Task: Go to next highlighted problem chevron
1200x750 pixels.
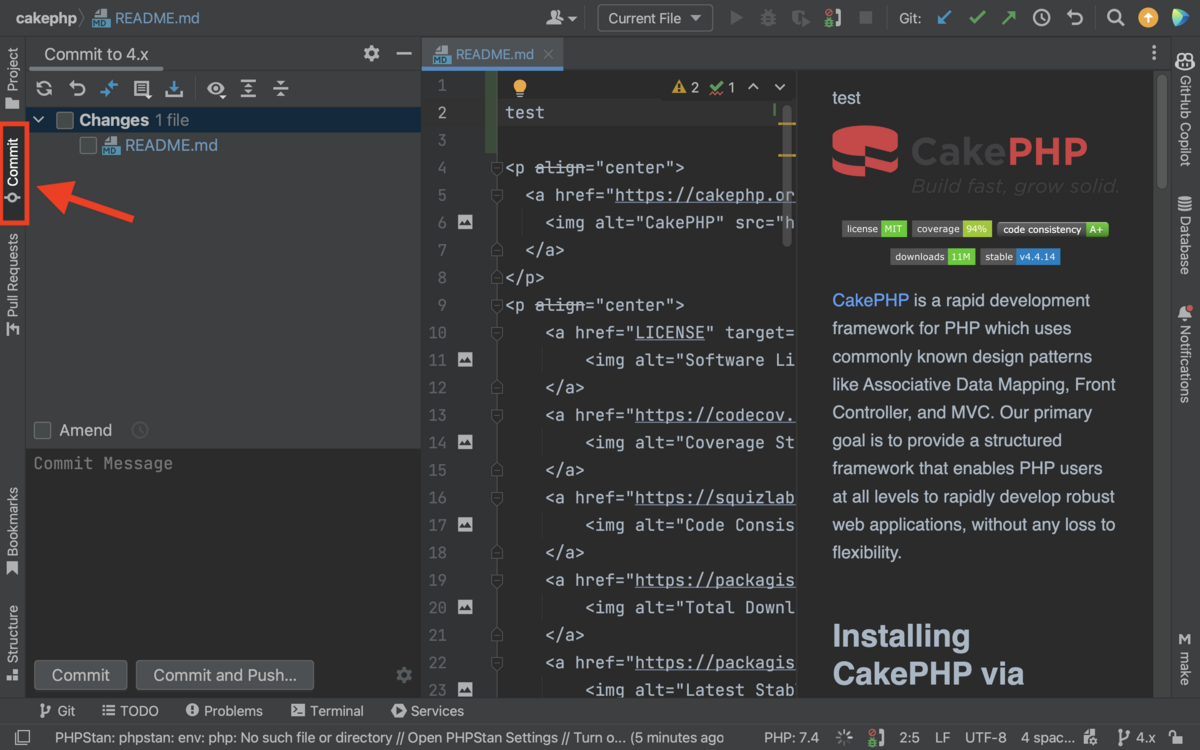Action: tap(780, 88)
